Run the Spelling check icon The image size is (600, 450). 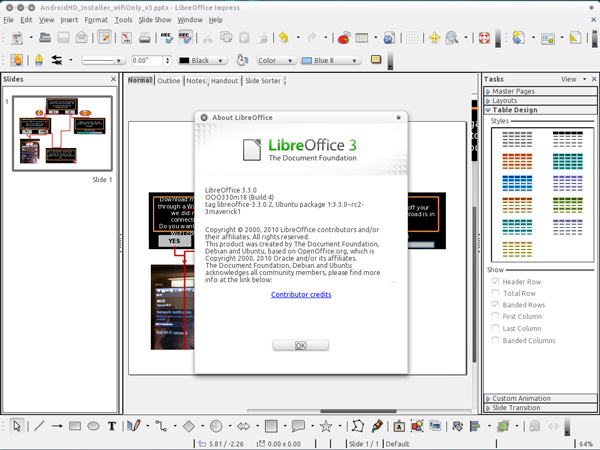pos(166,38)
